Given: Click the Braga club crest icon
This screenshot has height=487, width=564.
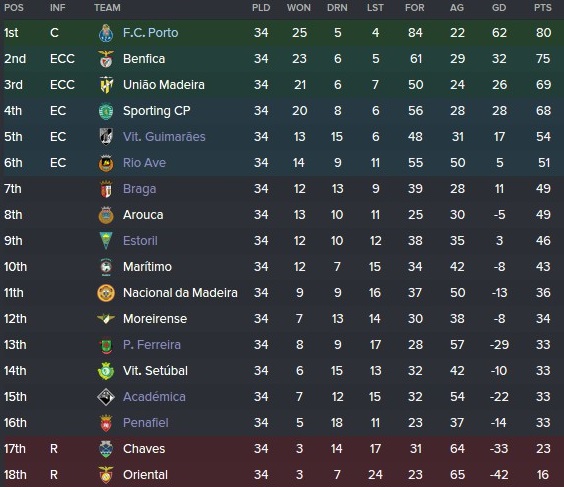Looking at the screenshot, I should click(106, 189).
